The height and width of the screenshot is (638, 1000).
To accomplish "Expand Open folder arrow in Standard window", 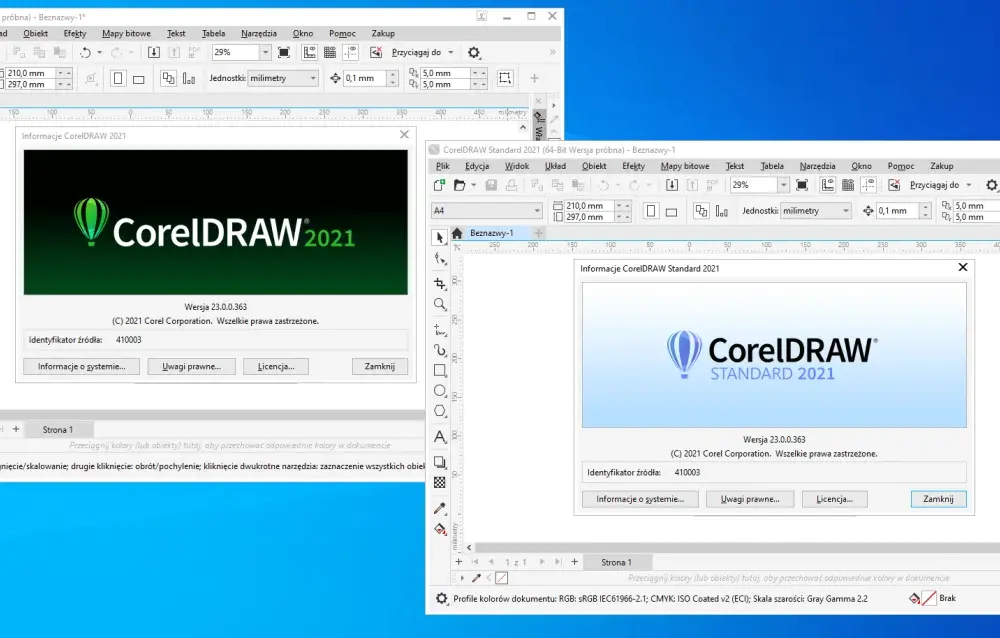I will [473, 185].
